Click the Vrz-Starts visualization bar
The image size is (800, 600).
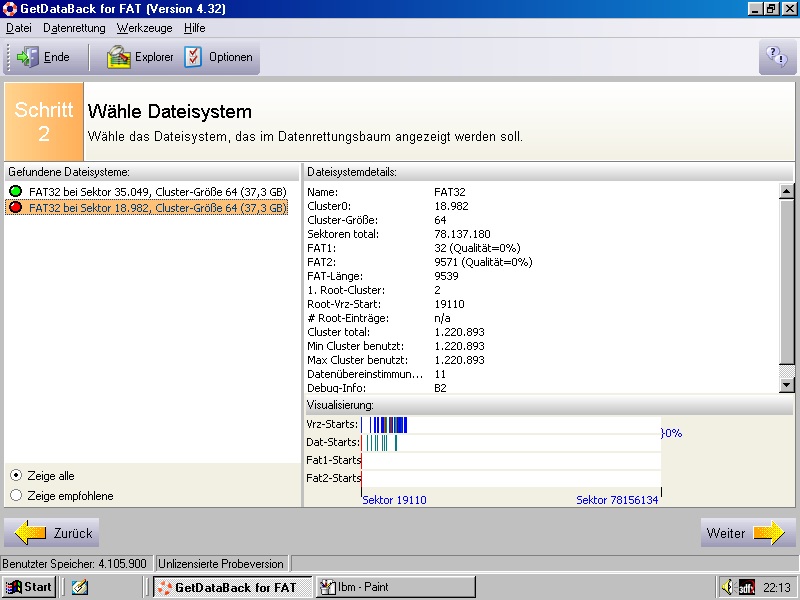coord(511,424)
